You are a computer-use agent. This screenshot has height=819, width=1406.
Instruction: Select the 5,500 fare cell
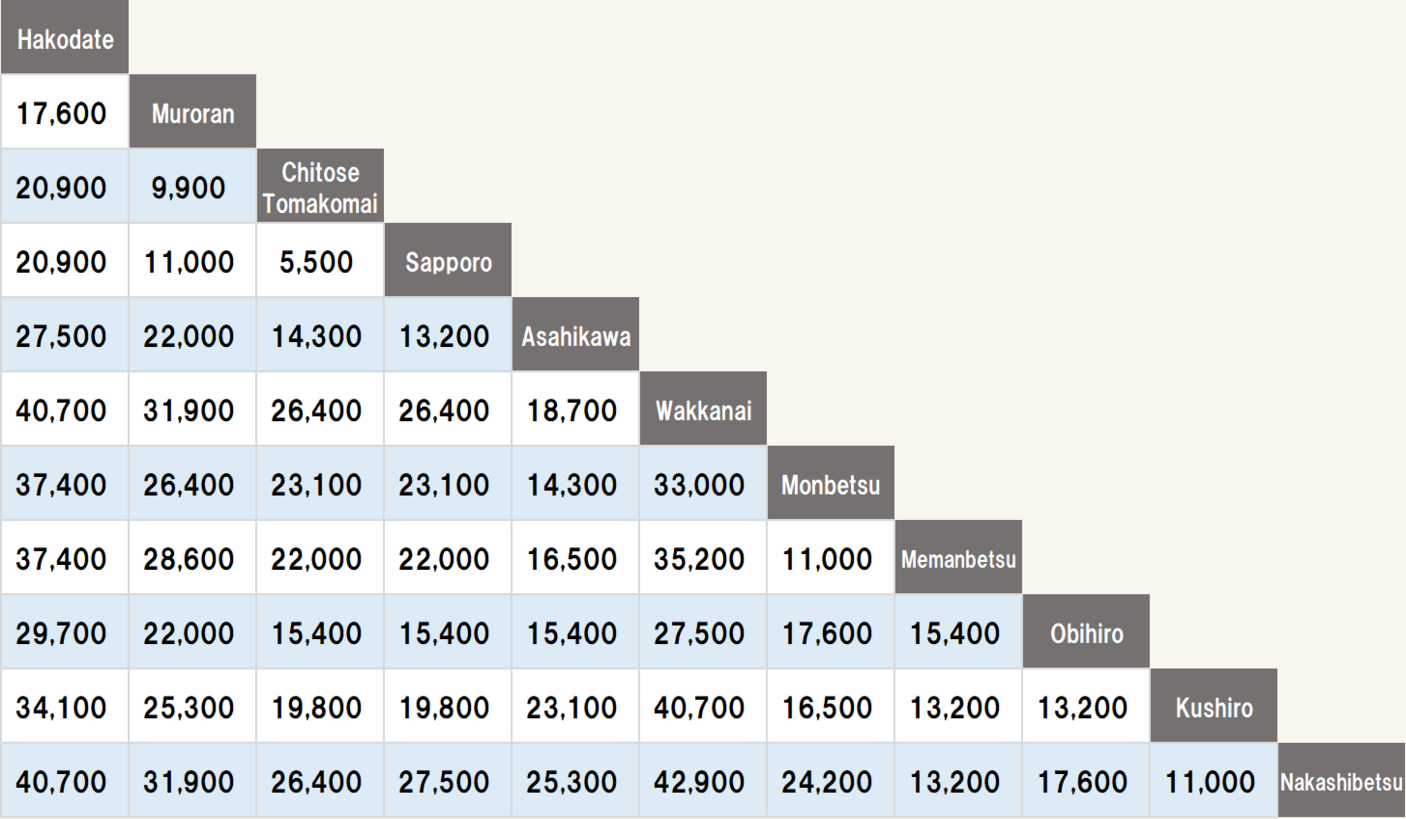tap(316, 262)
